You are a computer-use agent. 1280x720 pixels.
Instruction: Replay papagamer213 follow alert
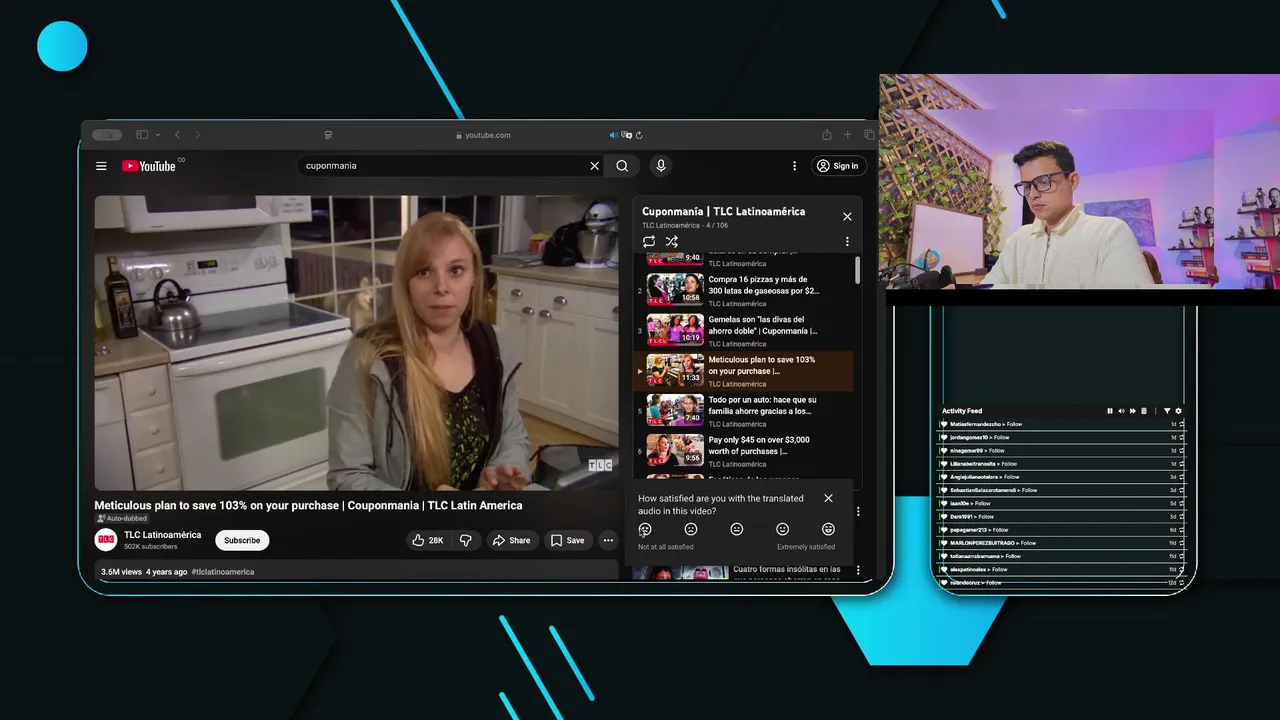point(1181,530)
